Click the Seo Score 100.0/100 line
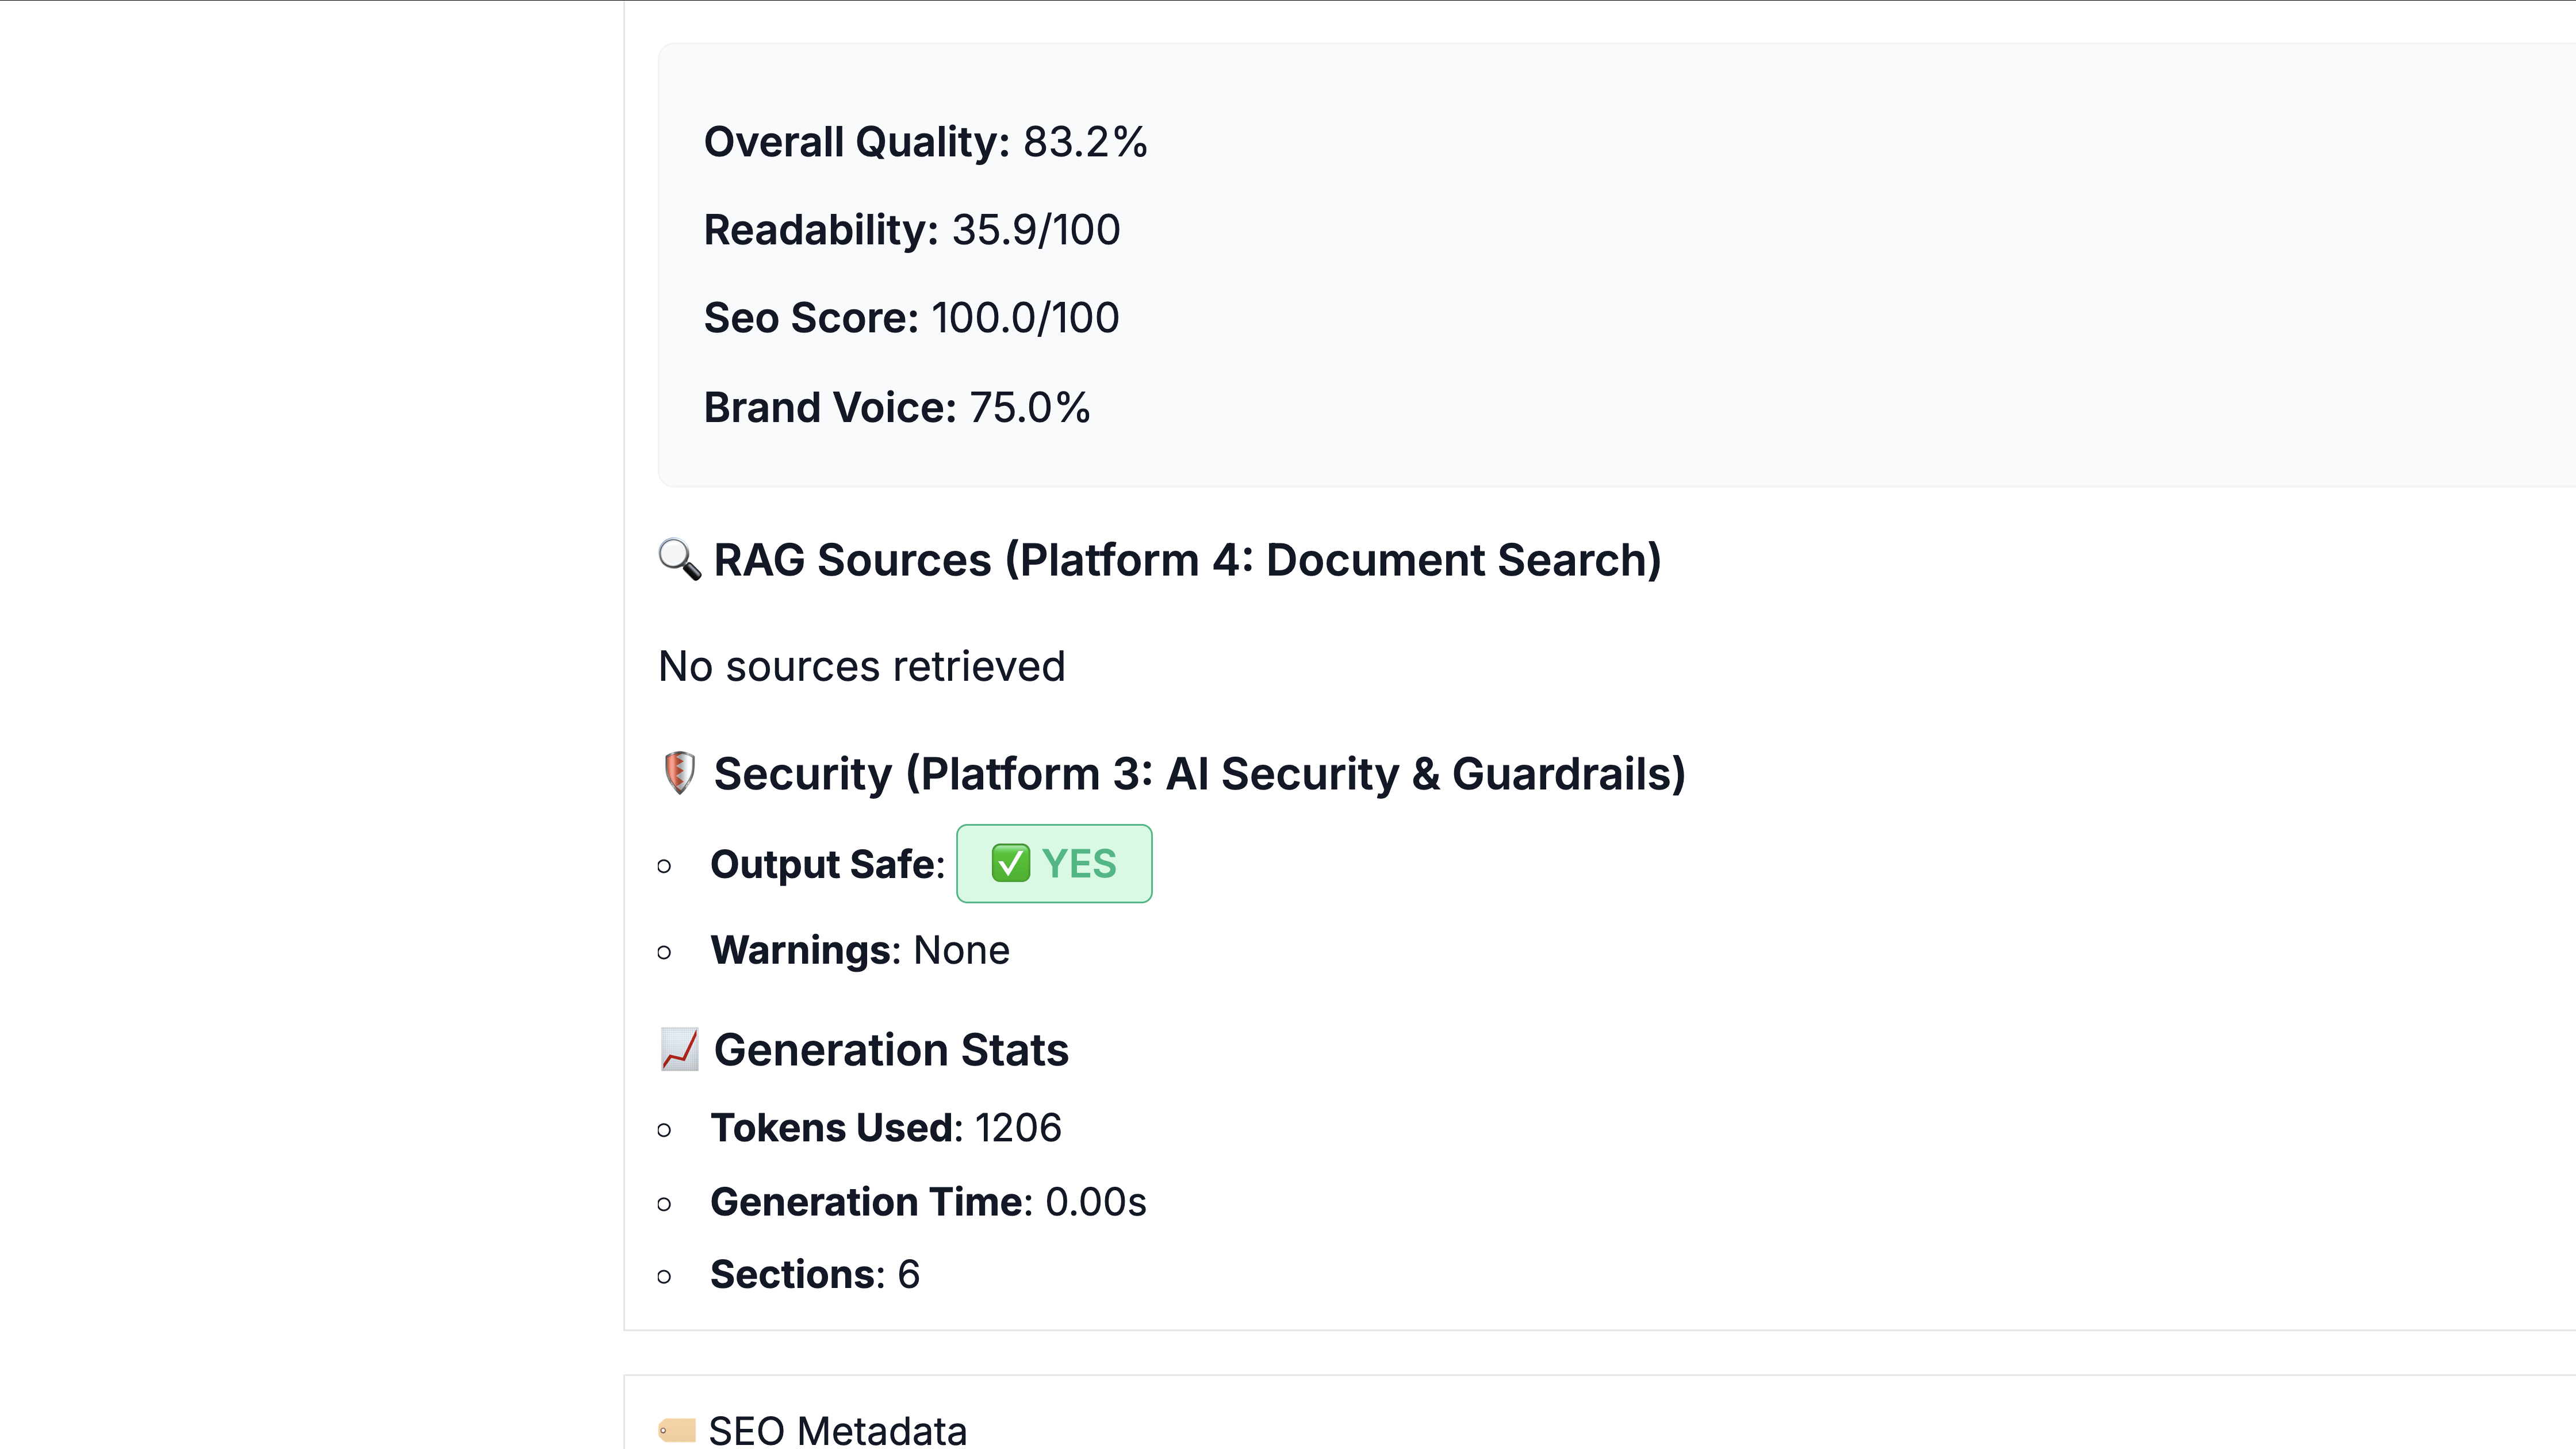Viewport: 2576px width, 1449px height. coord(911,317)
